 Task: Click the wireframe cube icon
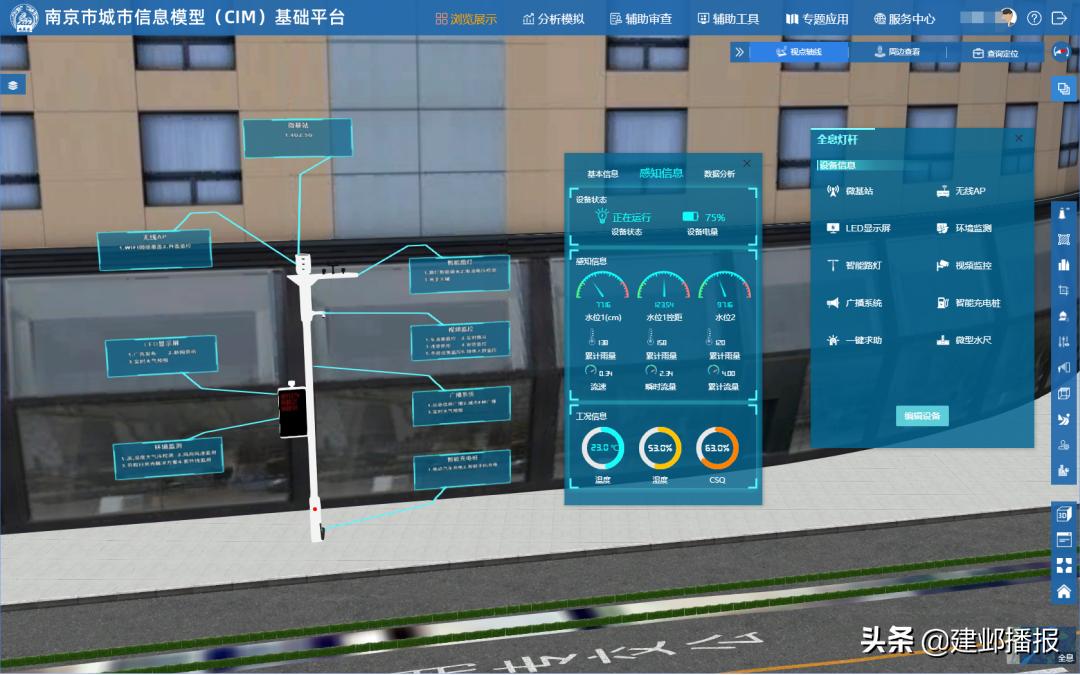1063,393
